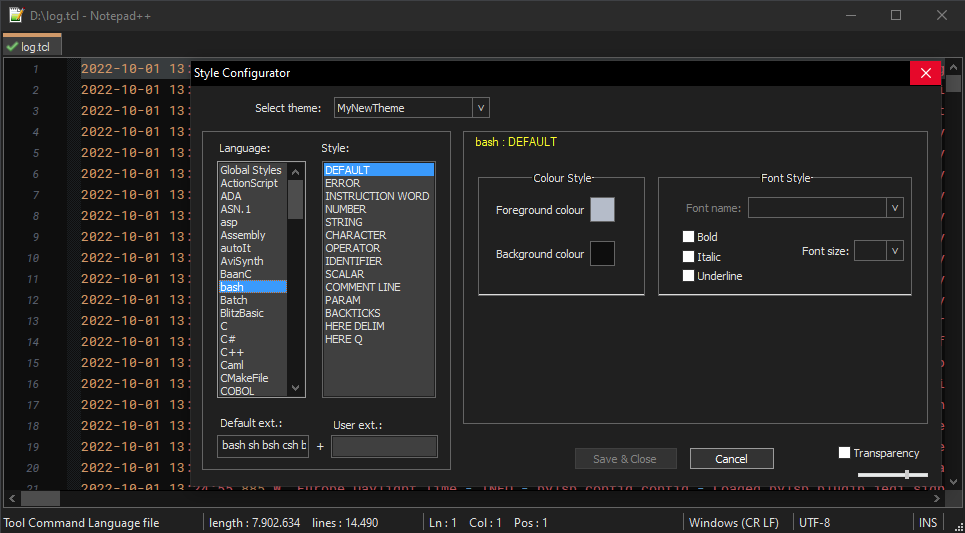Screen dimensions: 965x533
Task: Click the Notepad++ app icon in title bar
Action: point(15,15)
